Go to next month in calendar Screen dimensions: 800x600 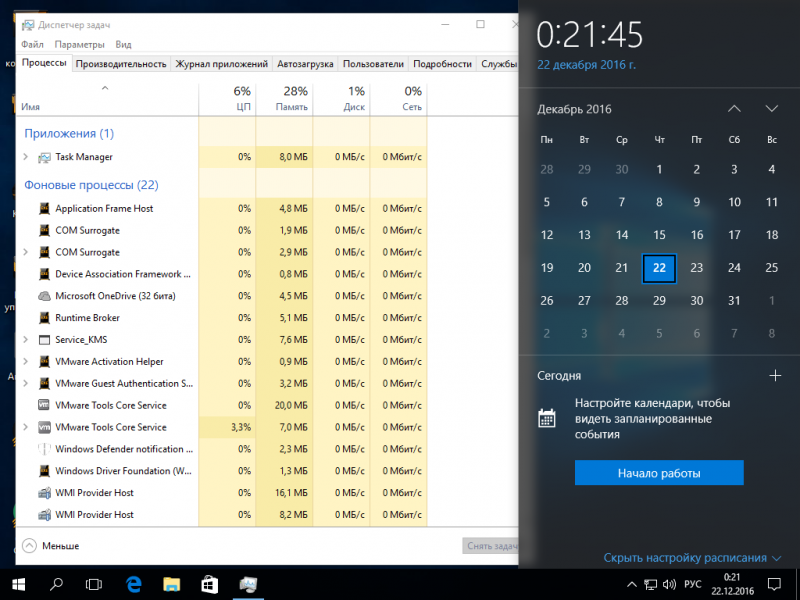[x=771, y=109]
